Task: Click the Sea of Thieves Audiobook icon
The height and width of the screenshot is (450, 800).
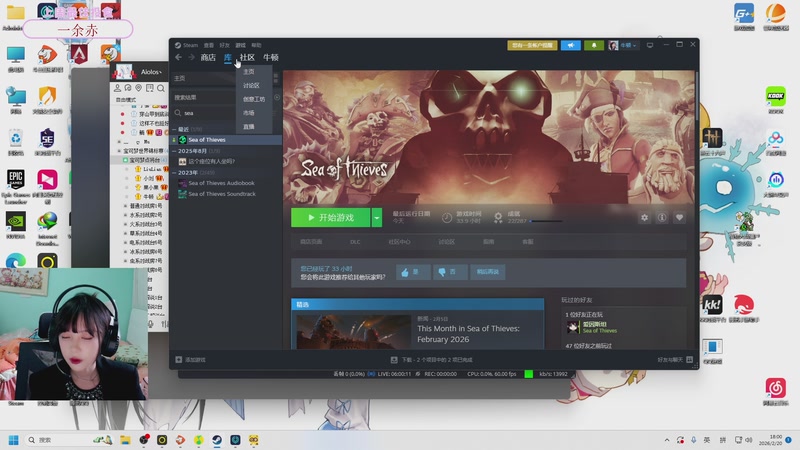Action: click(182, 183)
